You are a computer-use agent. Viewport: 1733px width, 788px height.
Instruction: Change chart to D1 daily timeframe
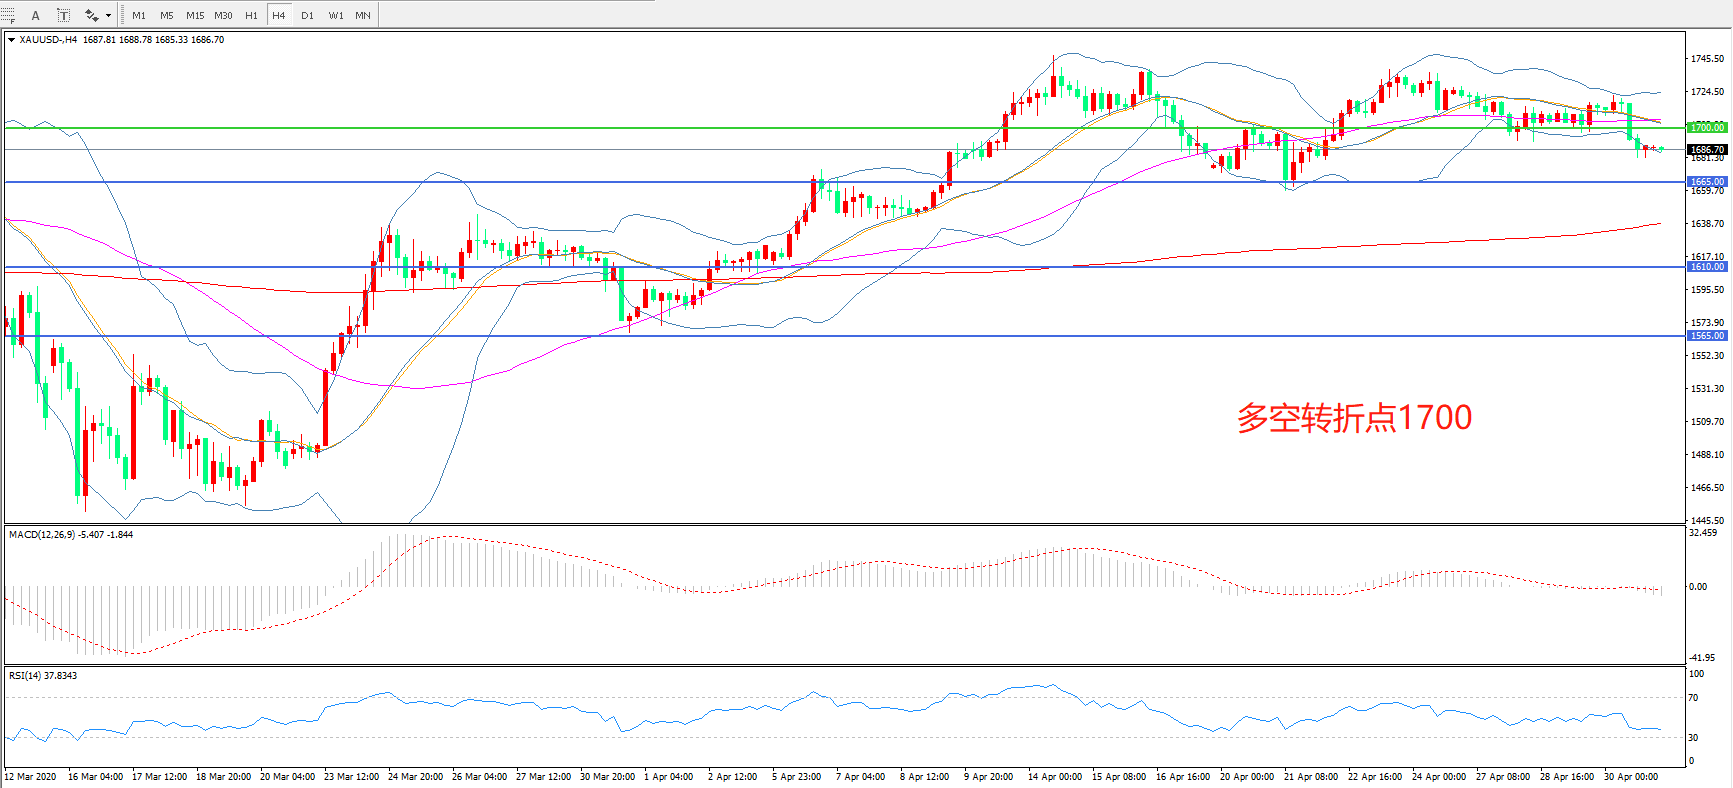[307, 15]
